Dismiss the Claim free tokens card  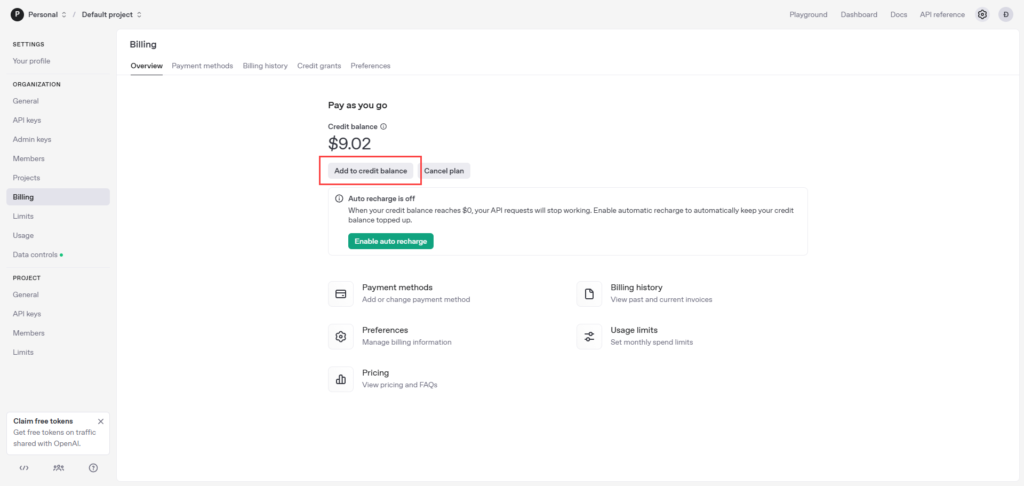coord(101,421)
